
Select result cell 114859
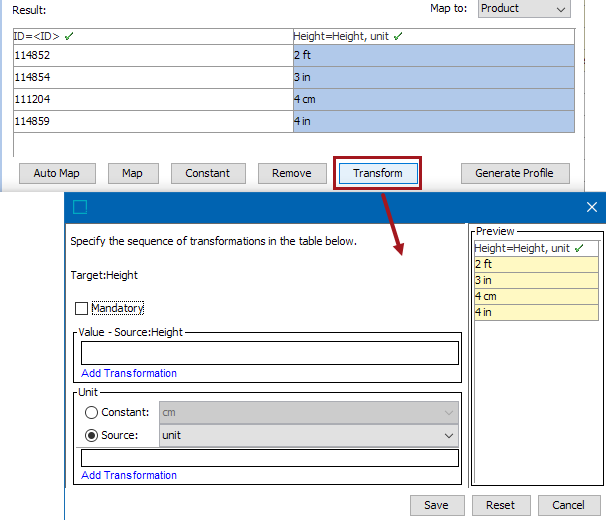coord(153,121)
